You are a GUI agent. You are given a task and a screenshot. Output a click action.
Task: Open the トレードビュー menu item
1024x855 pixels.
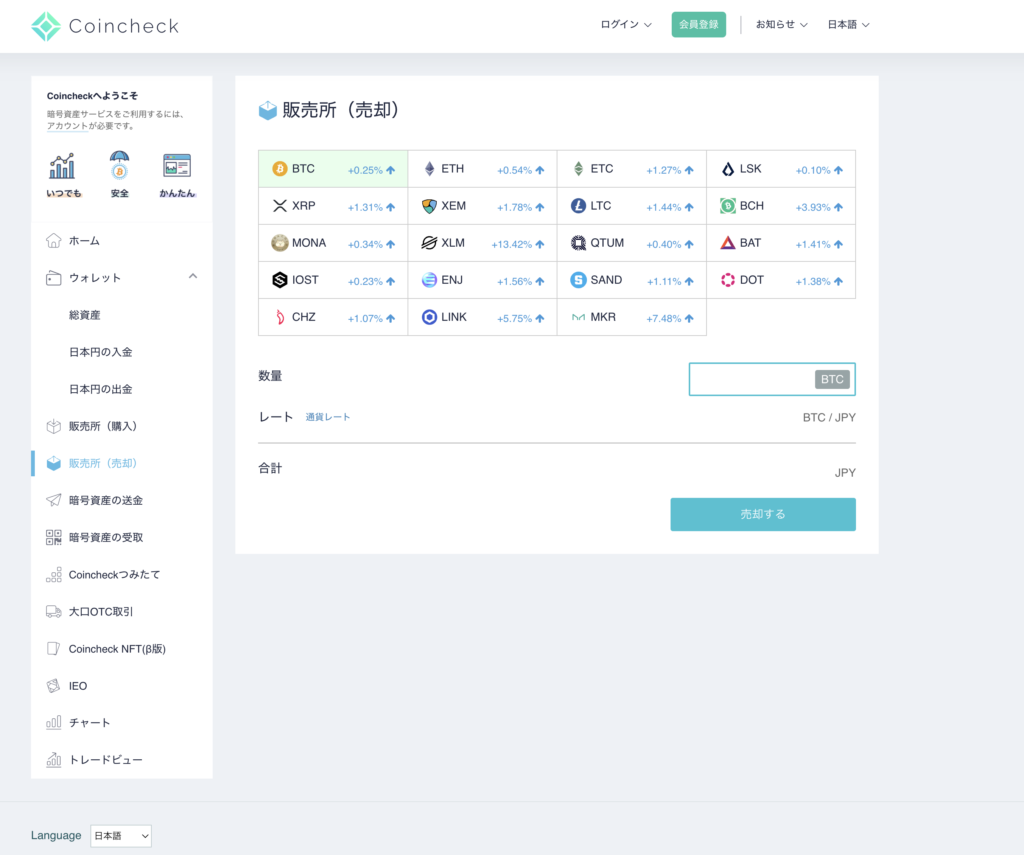[106, 760]
